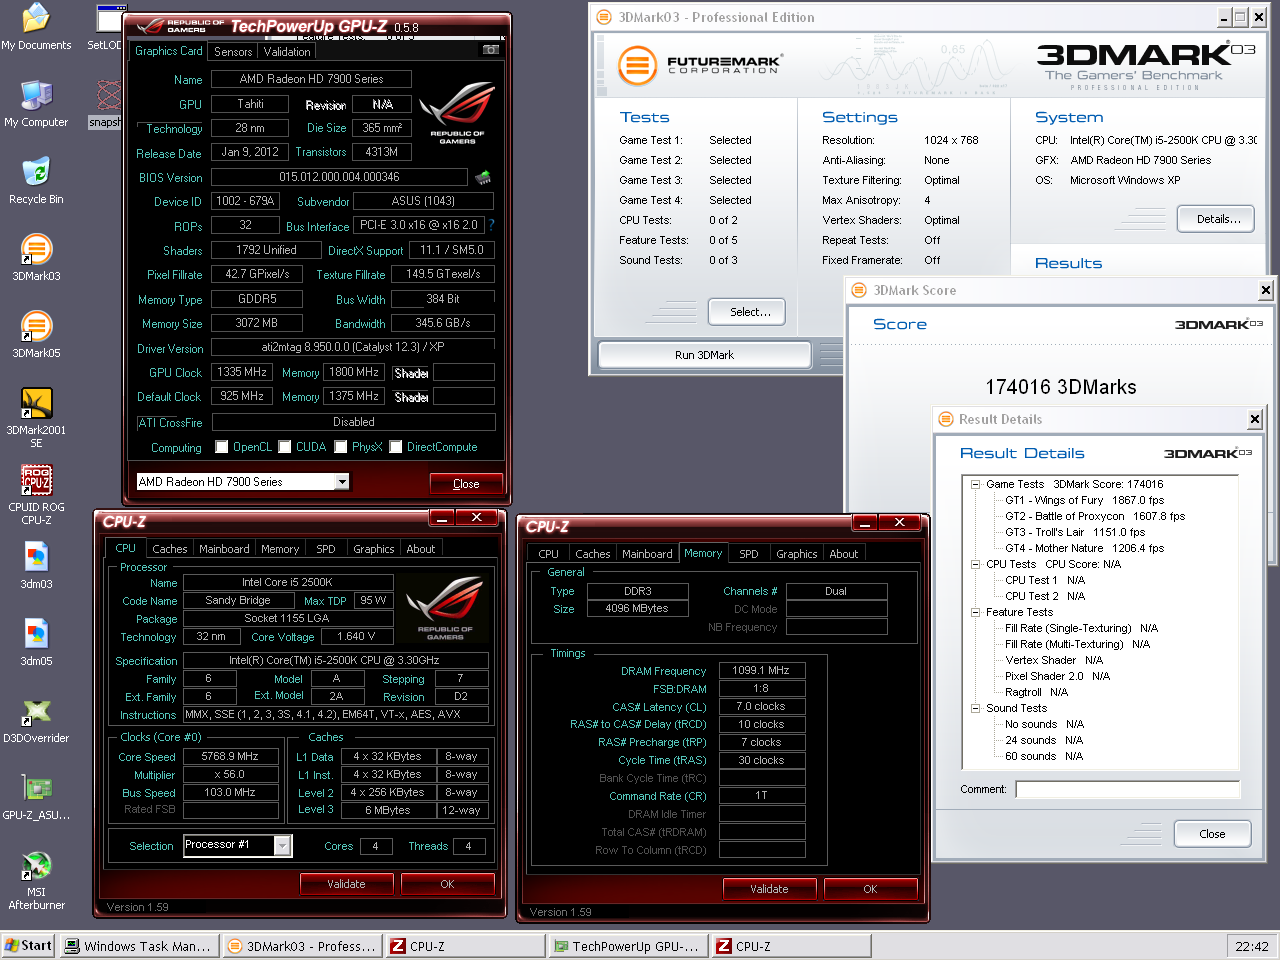Click the GPU-Z screenshot camera icon
Image resolution: width=1280 pixels, height=960 pixels.
pos(490,49)
